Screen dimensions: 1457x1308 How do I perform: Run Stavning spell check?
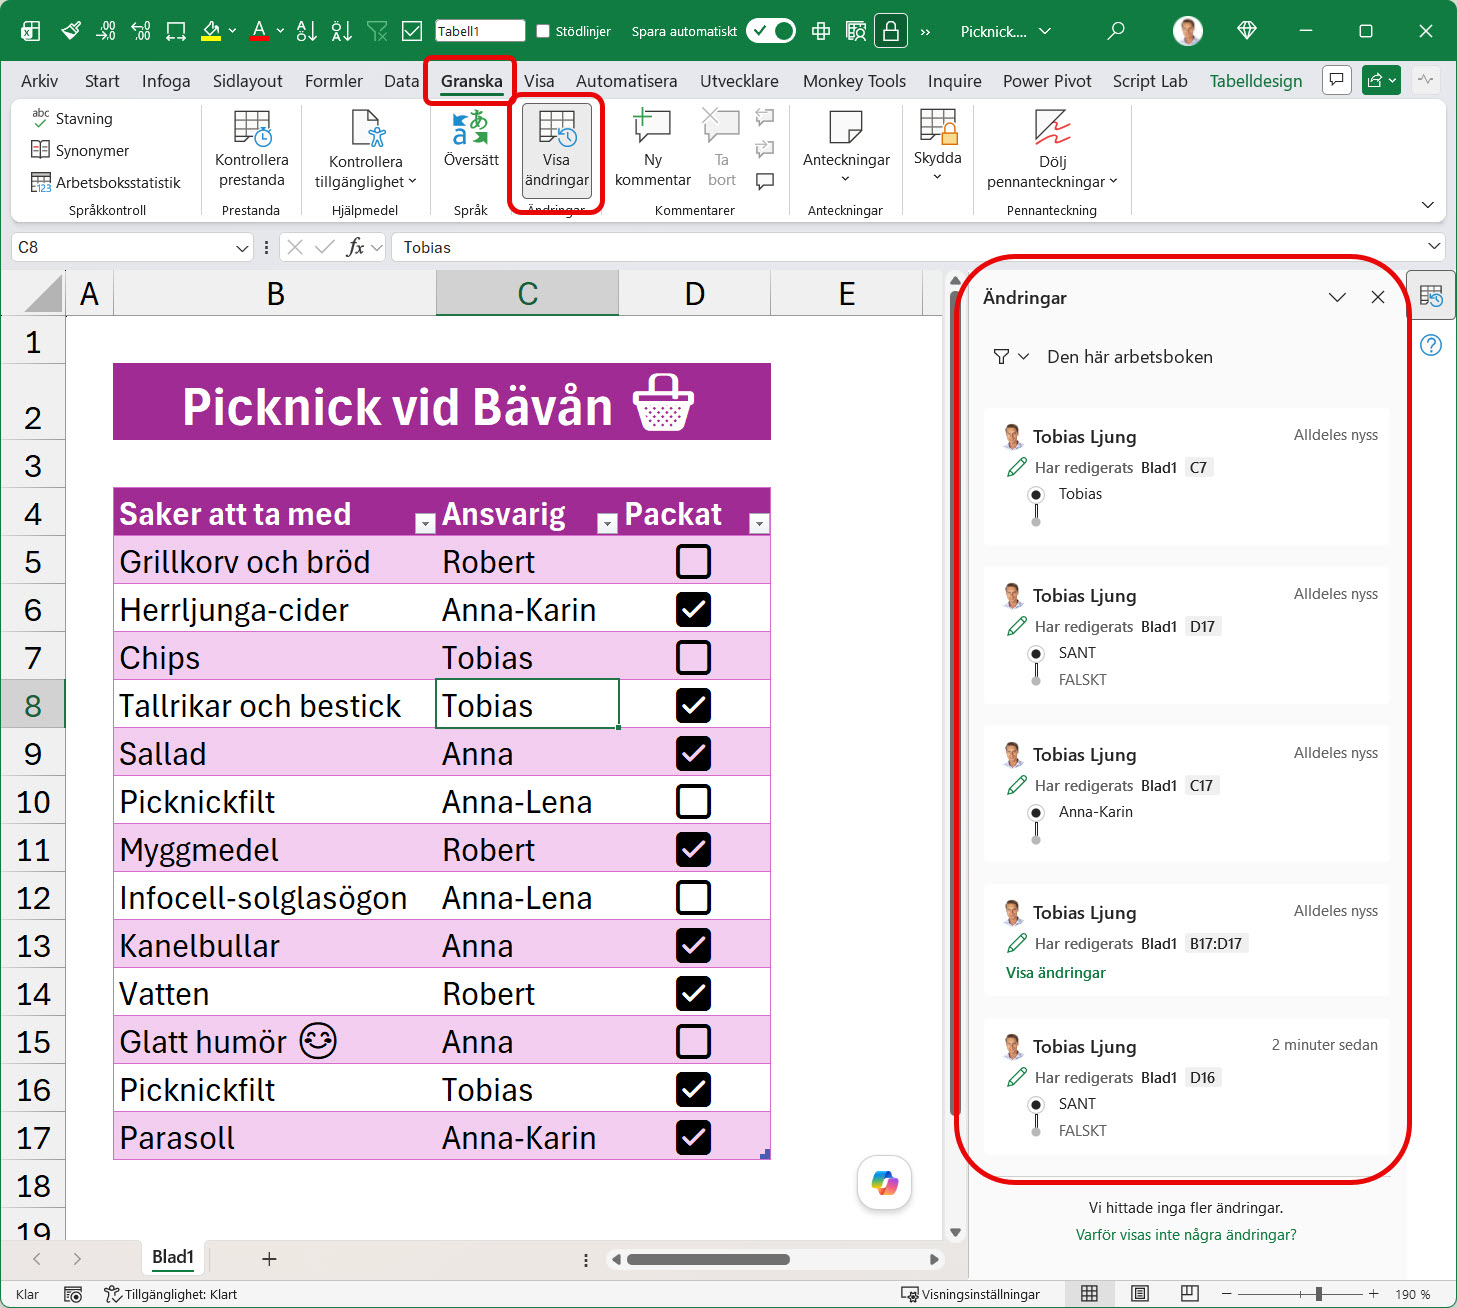[x=72, y=118]
